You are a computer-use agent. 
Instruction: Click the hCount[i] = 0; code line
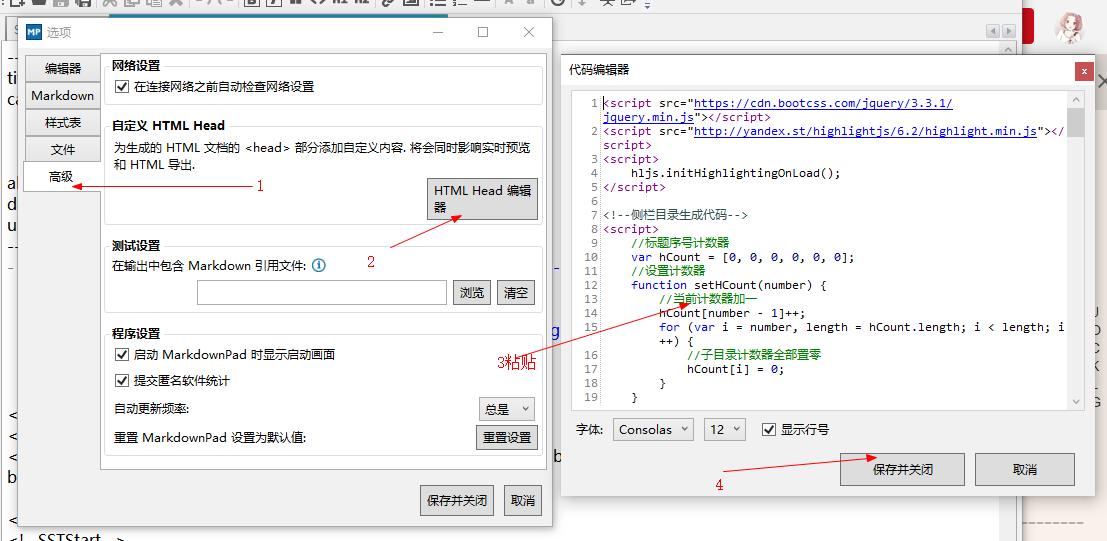click(x=736, y=369)
